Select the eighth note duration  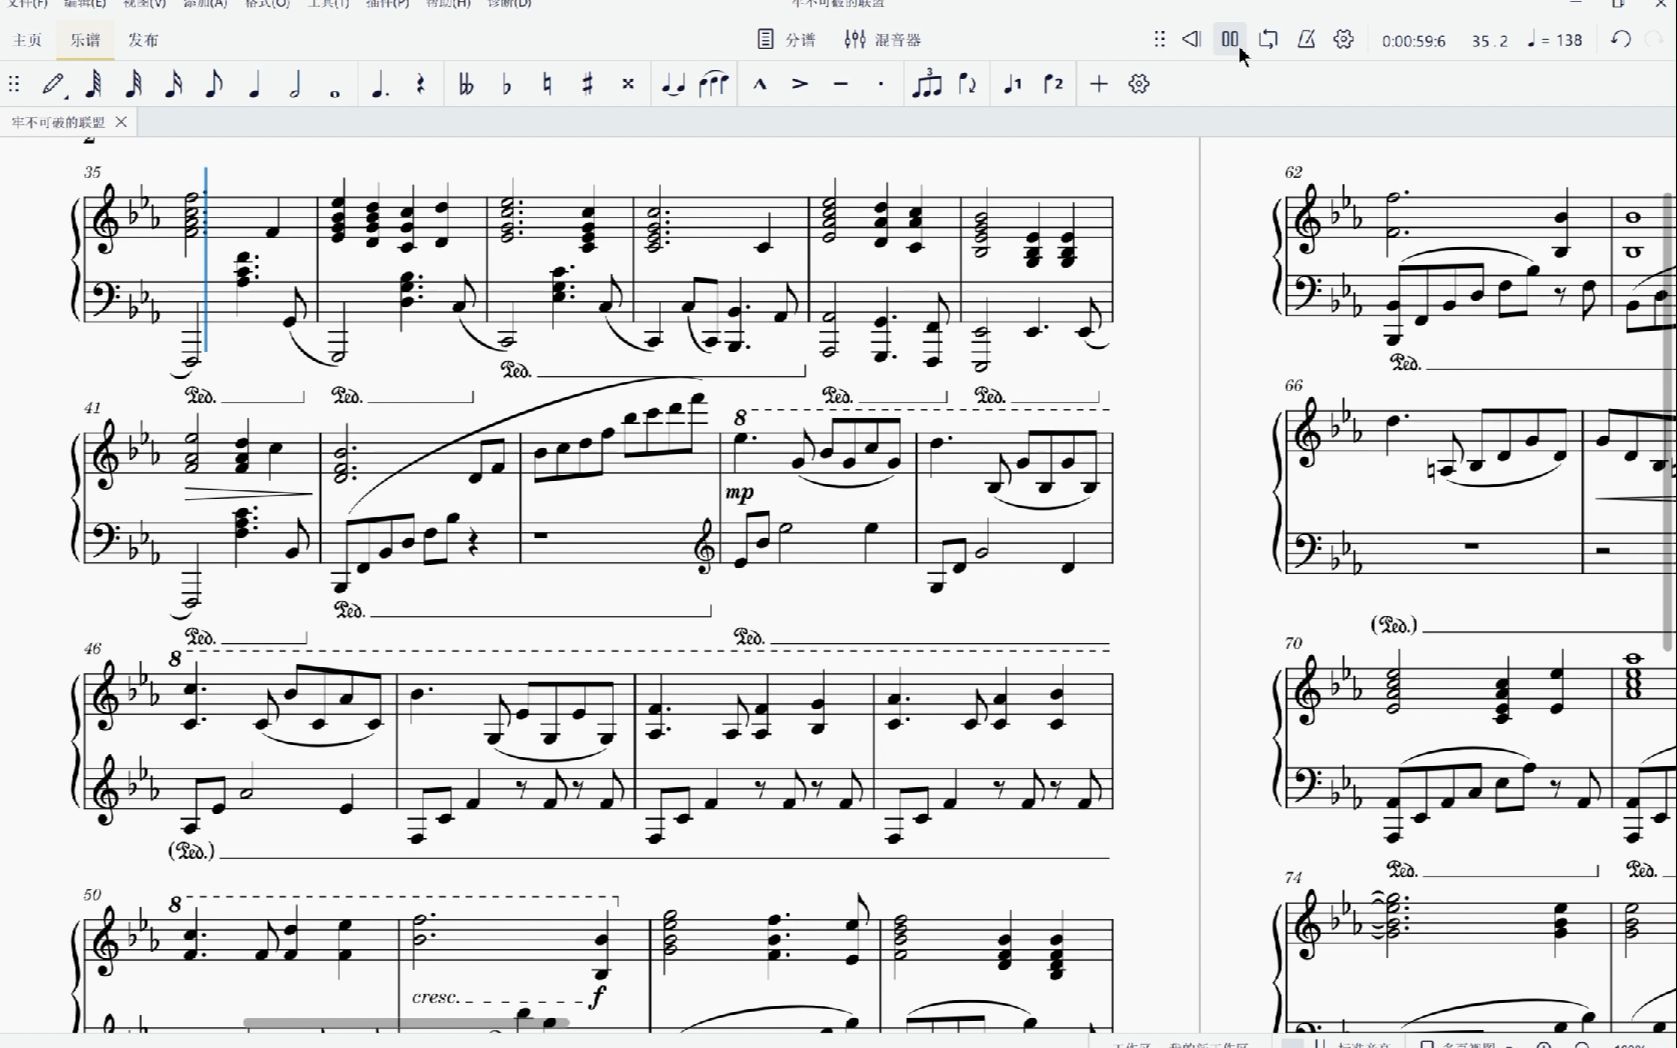[x=213, y=84]
